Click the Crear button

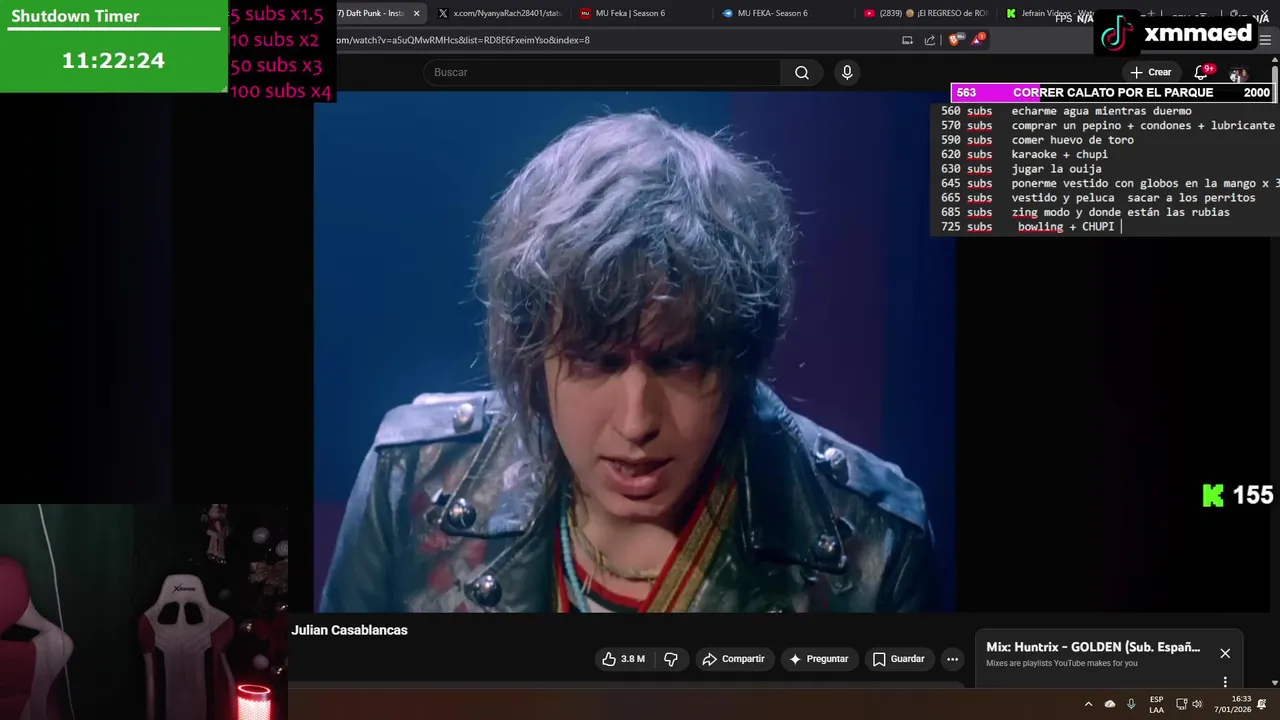click(x=1150, y=72)
